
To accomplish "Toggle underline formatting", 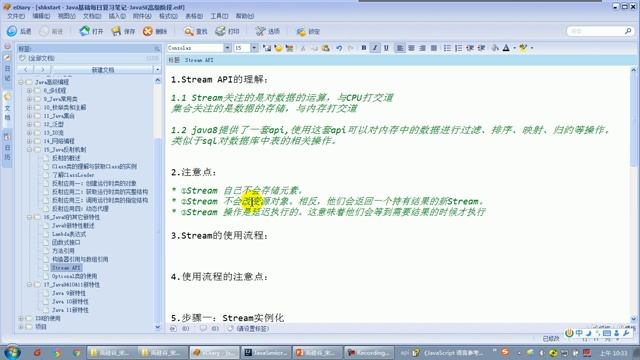I will [386, 48].
